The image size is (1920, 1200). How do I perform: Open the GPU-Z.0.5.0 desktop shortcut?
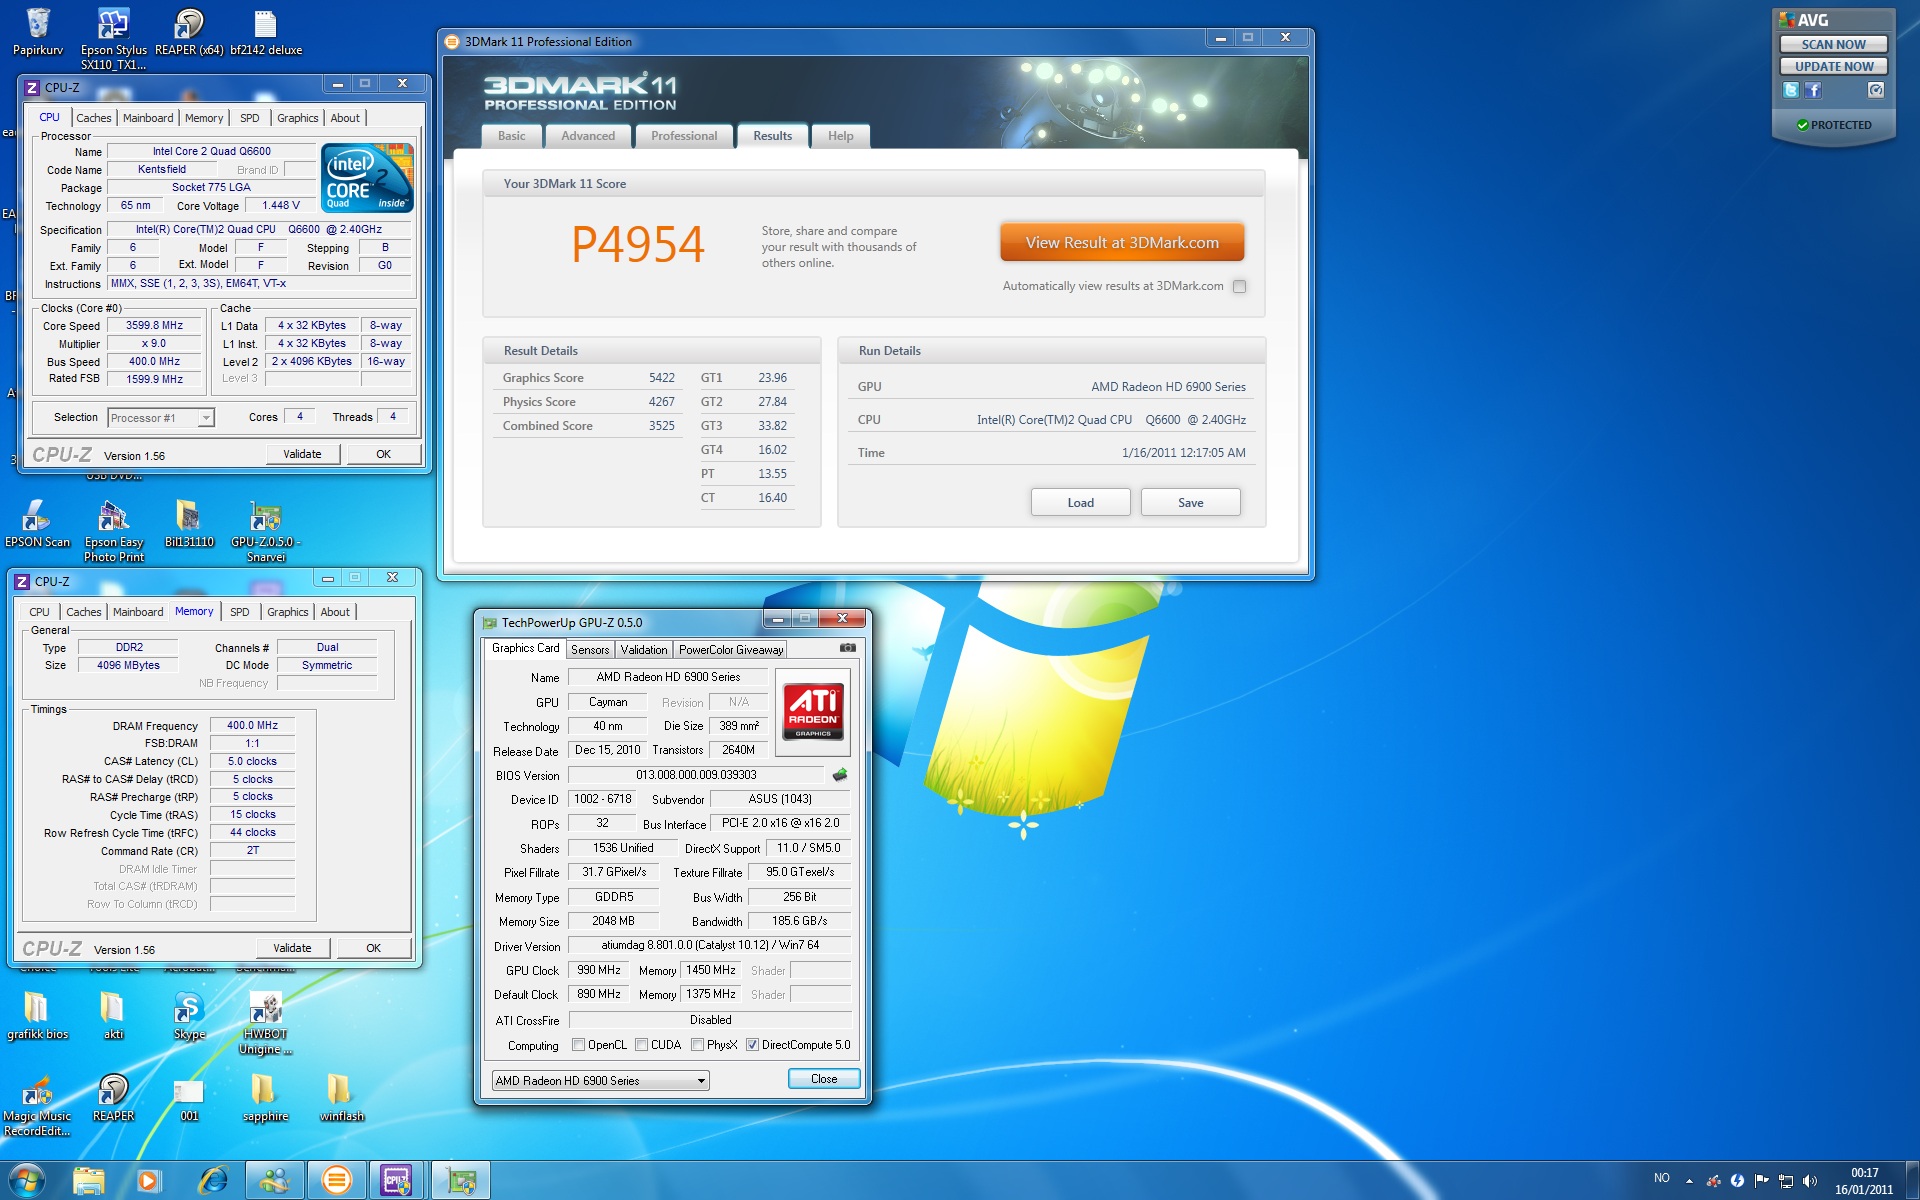click(x=265, y=531)
